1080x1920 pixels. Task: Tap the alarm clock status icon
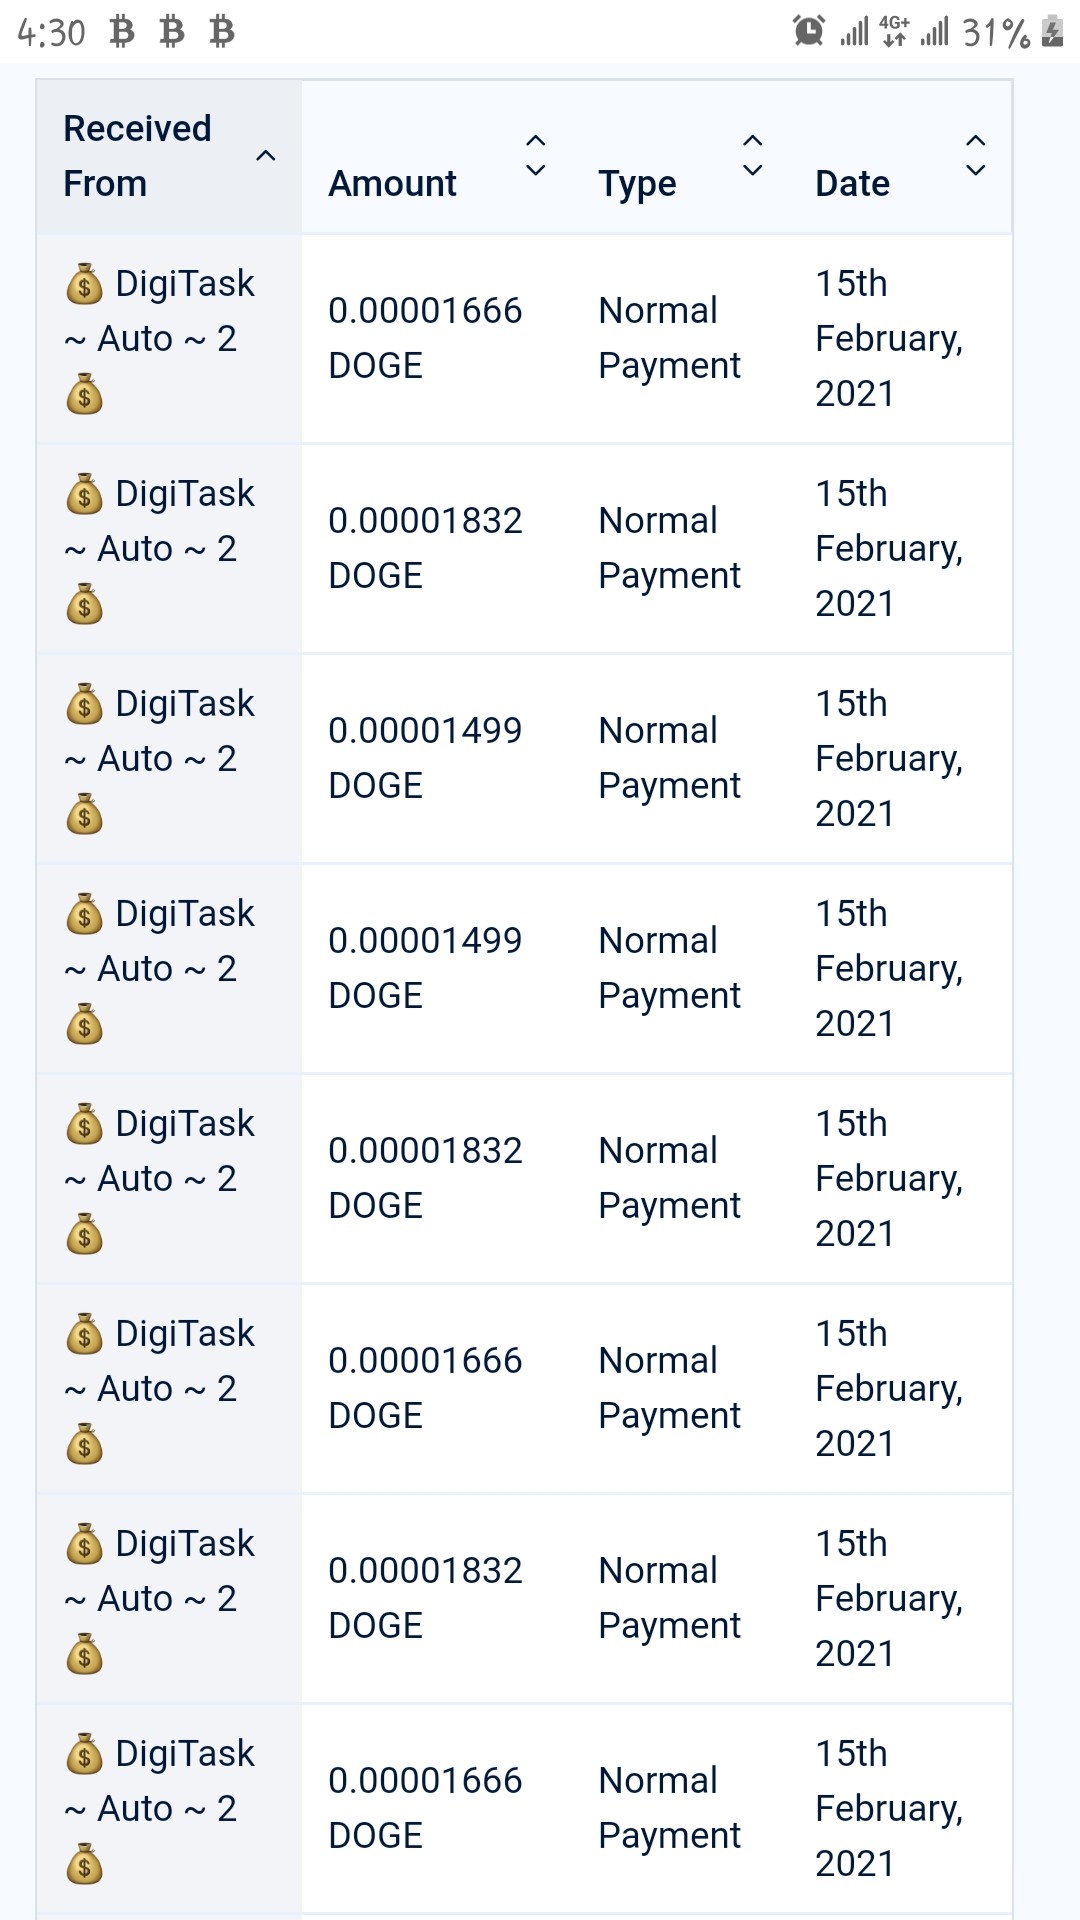(809, 31)
